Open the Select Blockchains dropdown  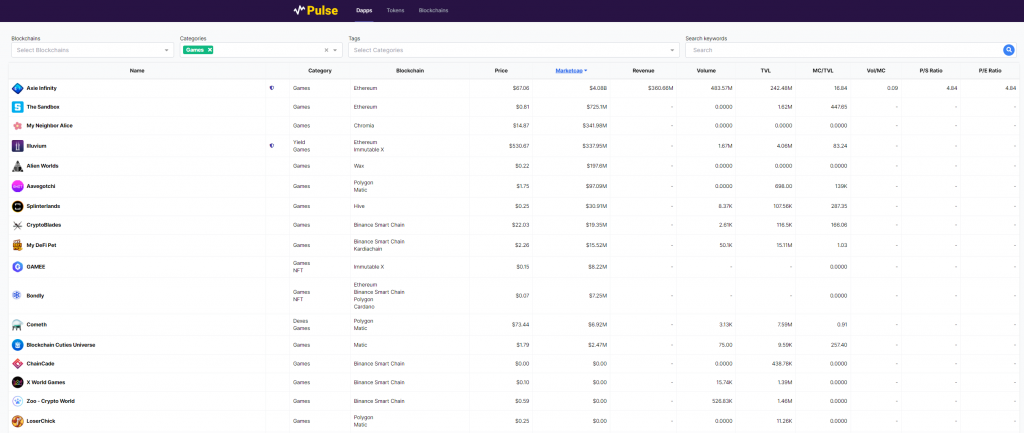pos(93,50)
